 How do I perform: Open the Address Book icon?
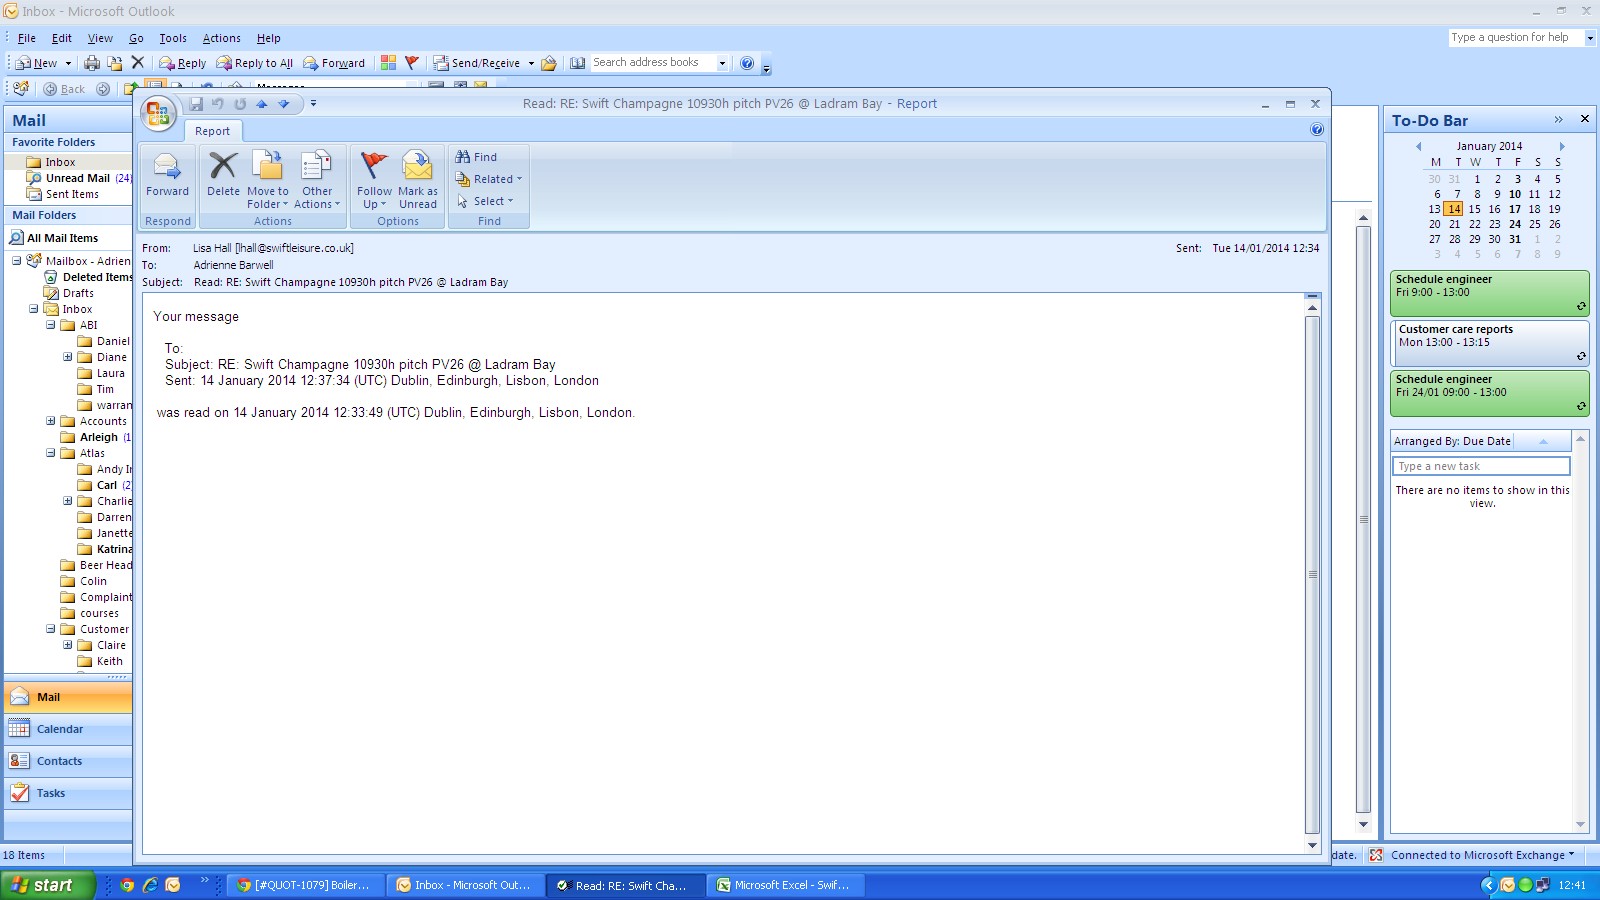[578, 63]
